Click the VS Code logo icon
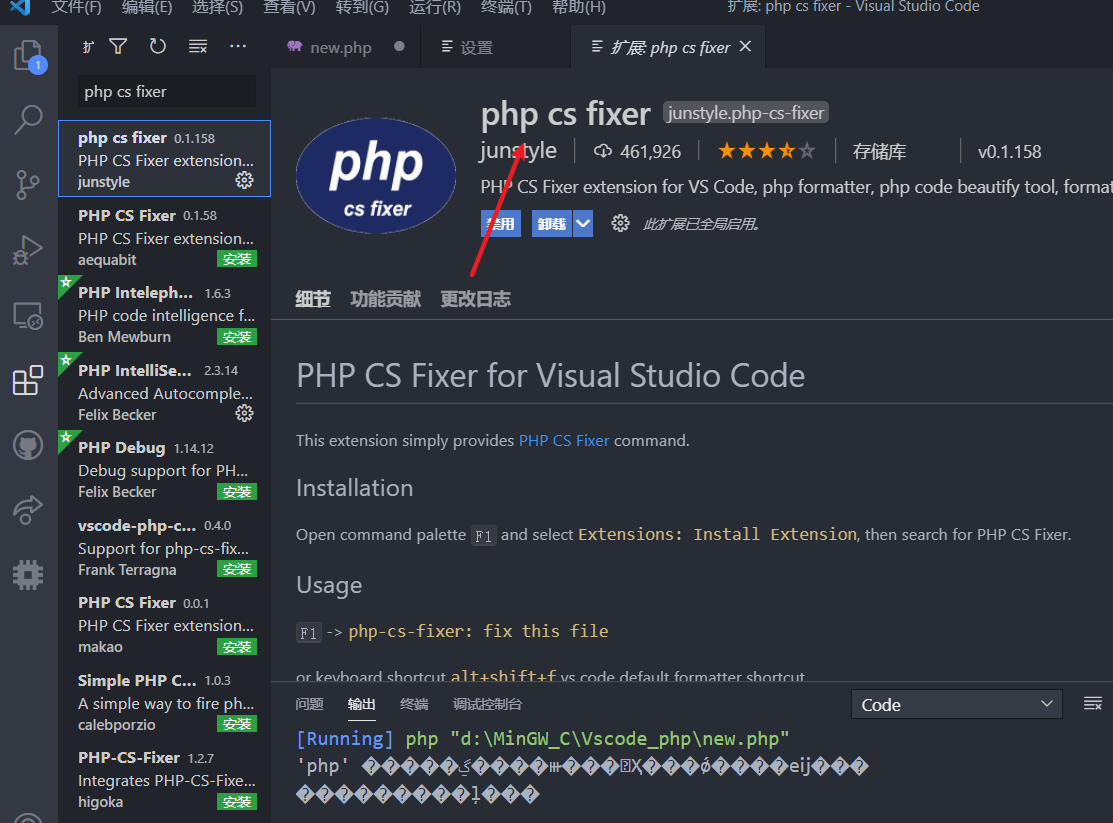This screenshot has height=823, width=1113. click(20, 7)
